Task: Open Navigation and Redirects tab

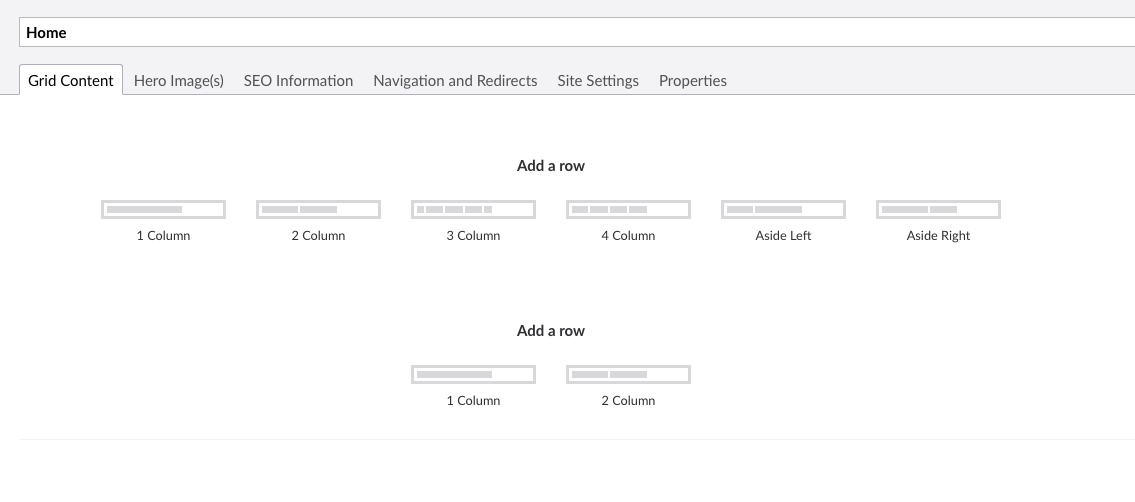Action: click(455, 81)
